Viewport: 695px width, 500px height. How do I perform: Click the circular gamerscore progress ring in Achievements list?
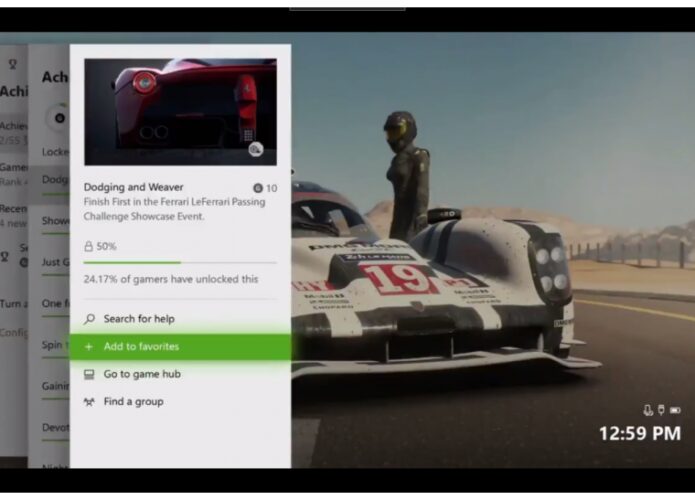coord(59,118)
